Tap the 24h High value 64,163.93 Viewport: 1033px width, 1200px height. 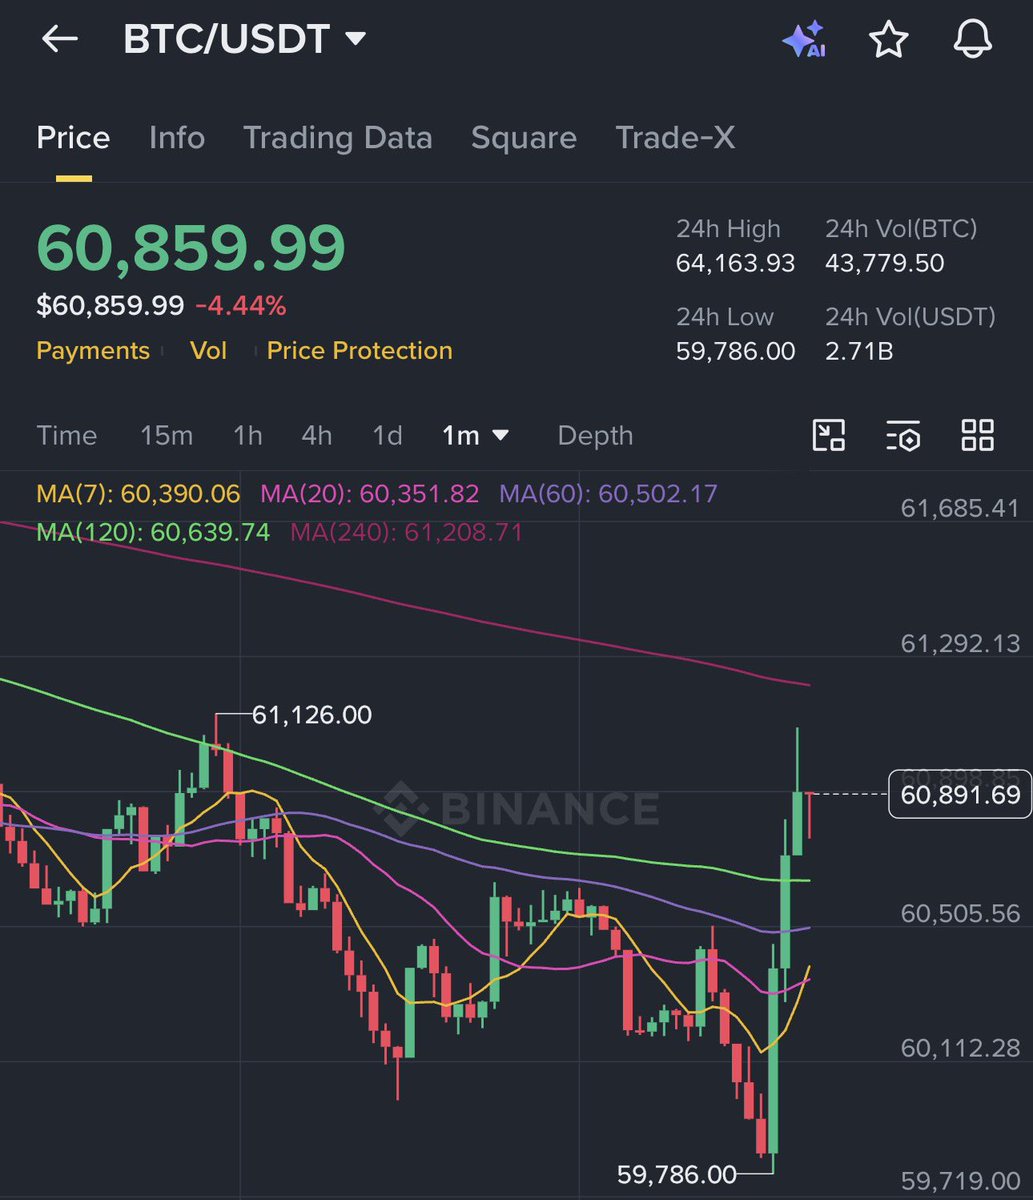click(735, 263)
